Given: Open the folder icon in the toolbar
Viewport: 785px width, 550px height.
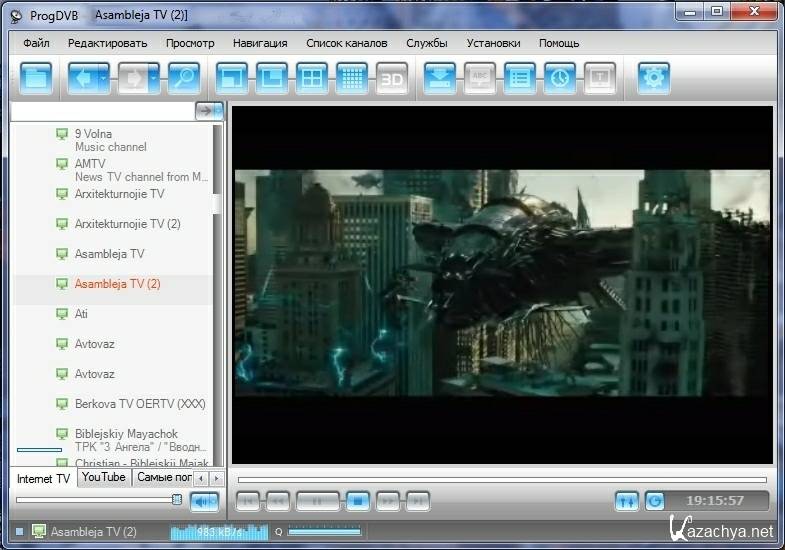Looking at the screenshot, I should [36, 78].
